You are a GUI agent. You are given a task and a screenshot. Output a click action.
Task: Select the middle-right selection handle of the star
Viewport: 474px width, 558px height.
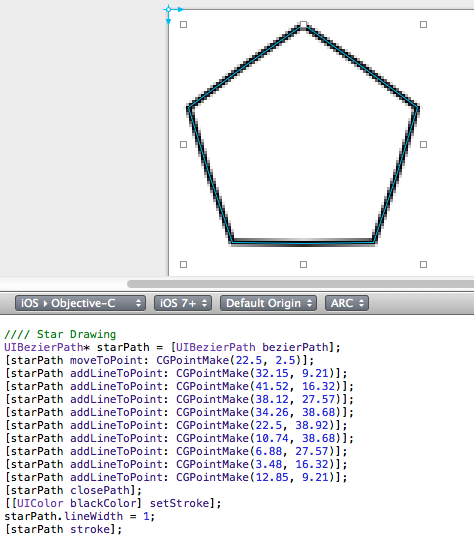point(423,144)
